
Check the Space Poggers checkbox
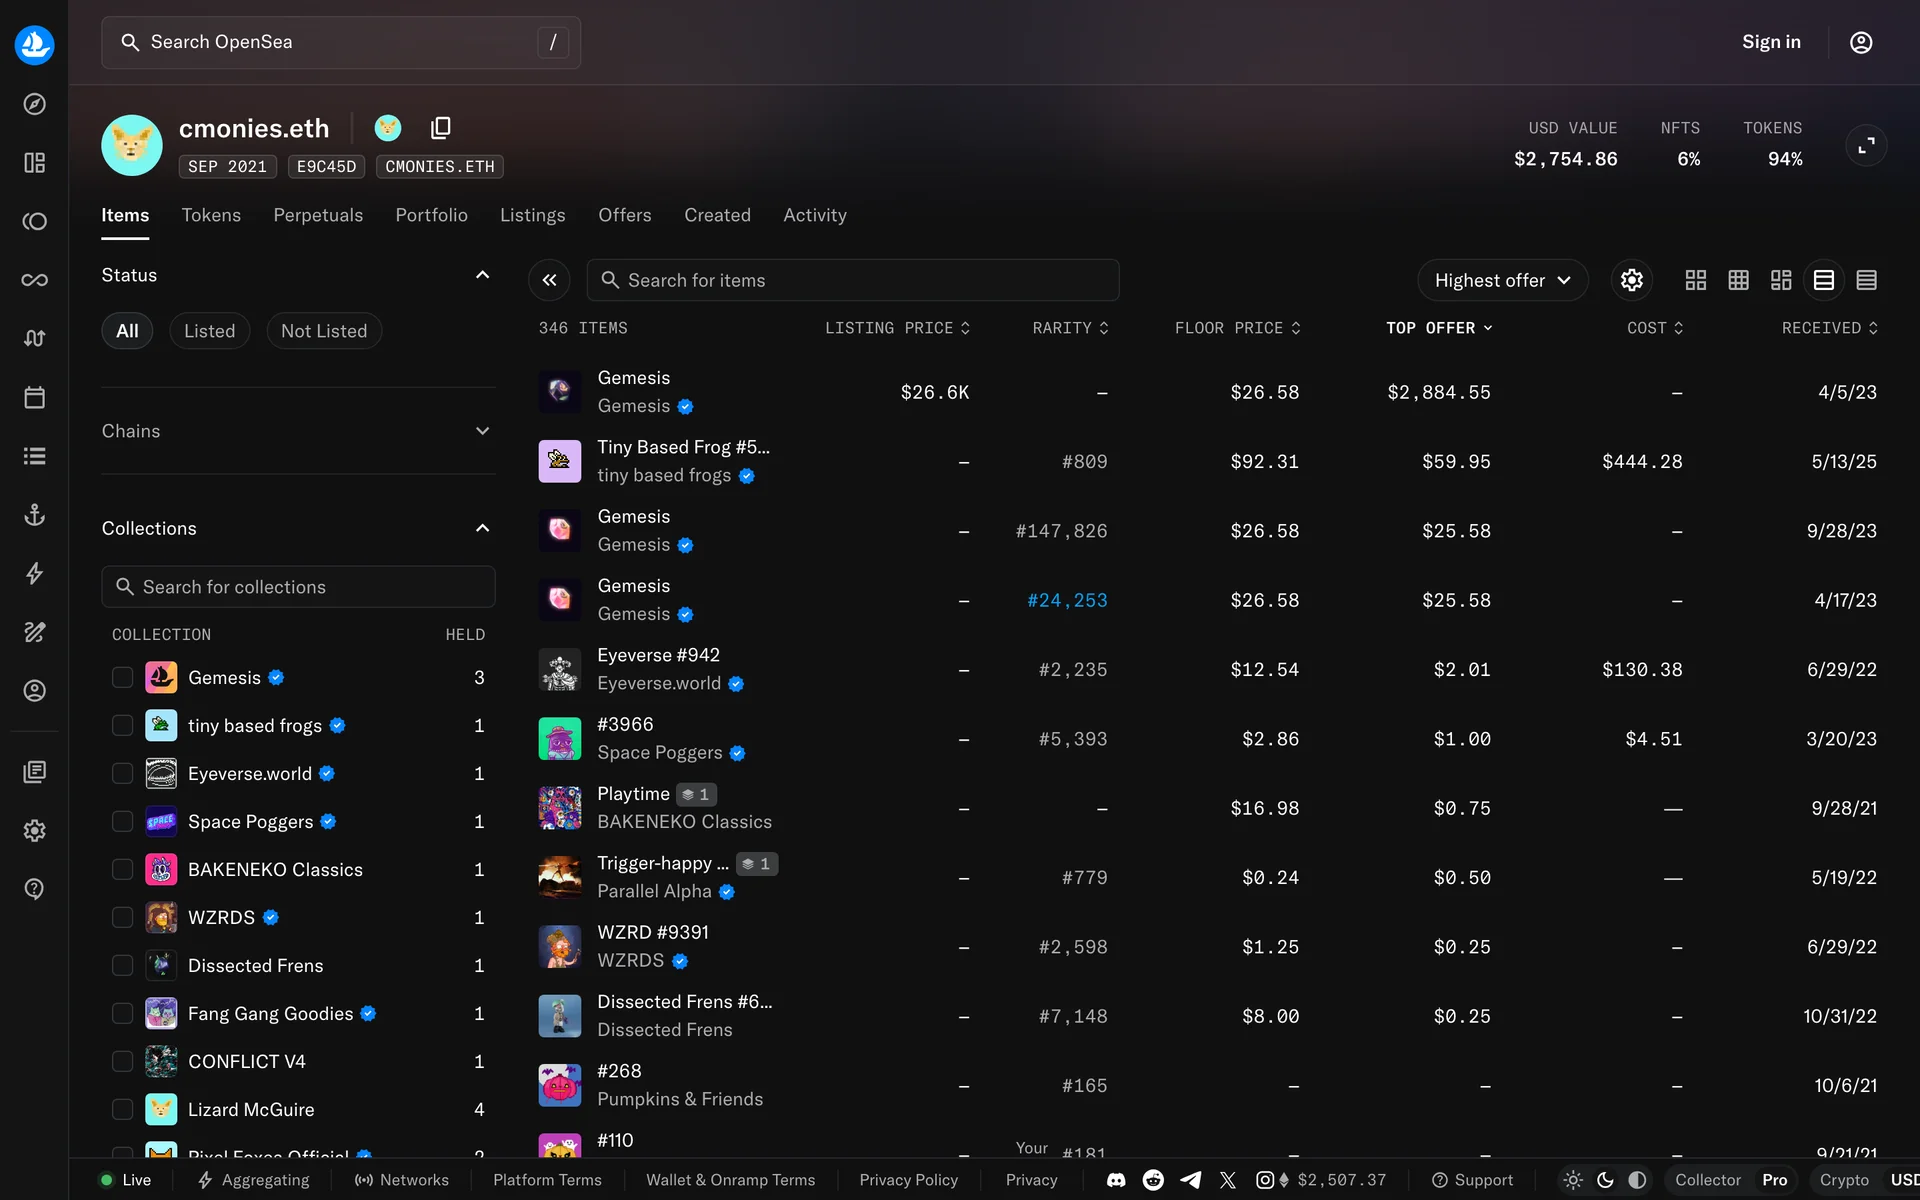coord(122,822)
